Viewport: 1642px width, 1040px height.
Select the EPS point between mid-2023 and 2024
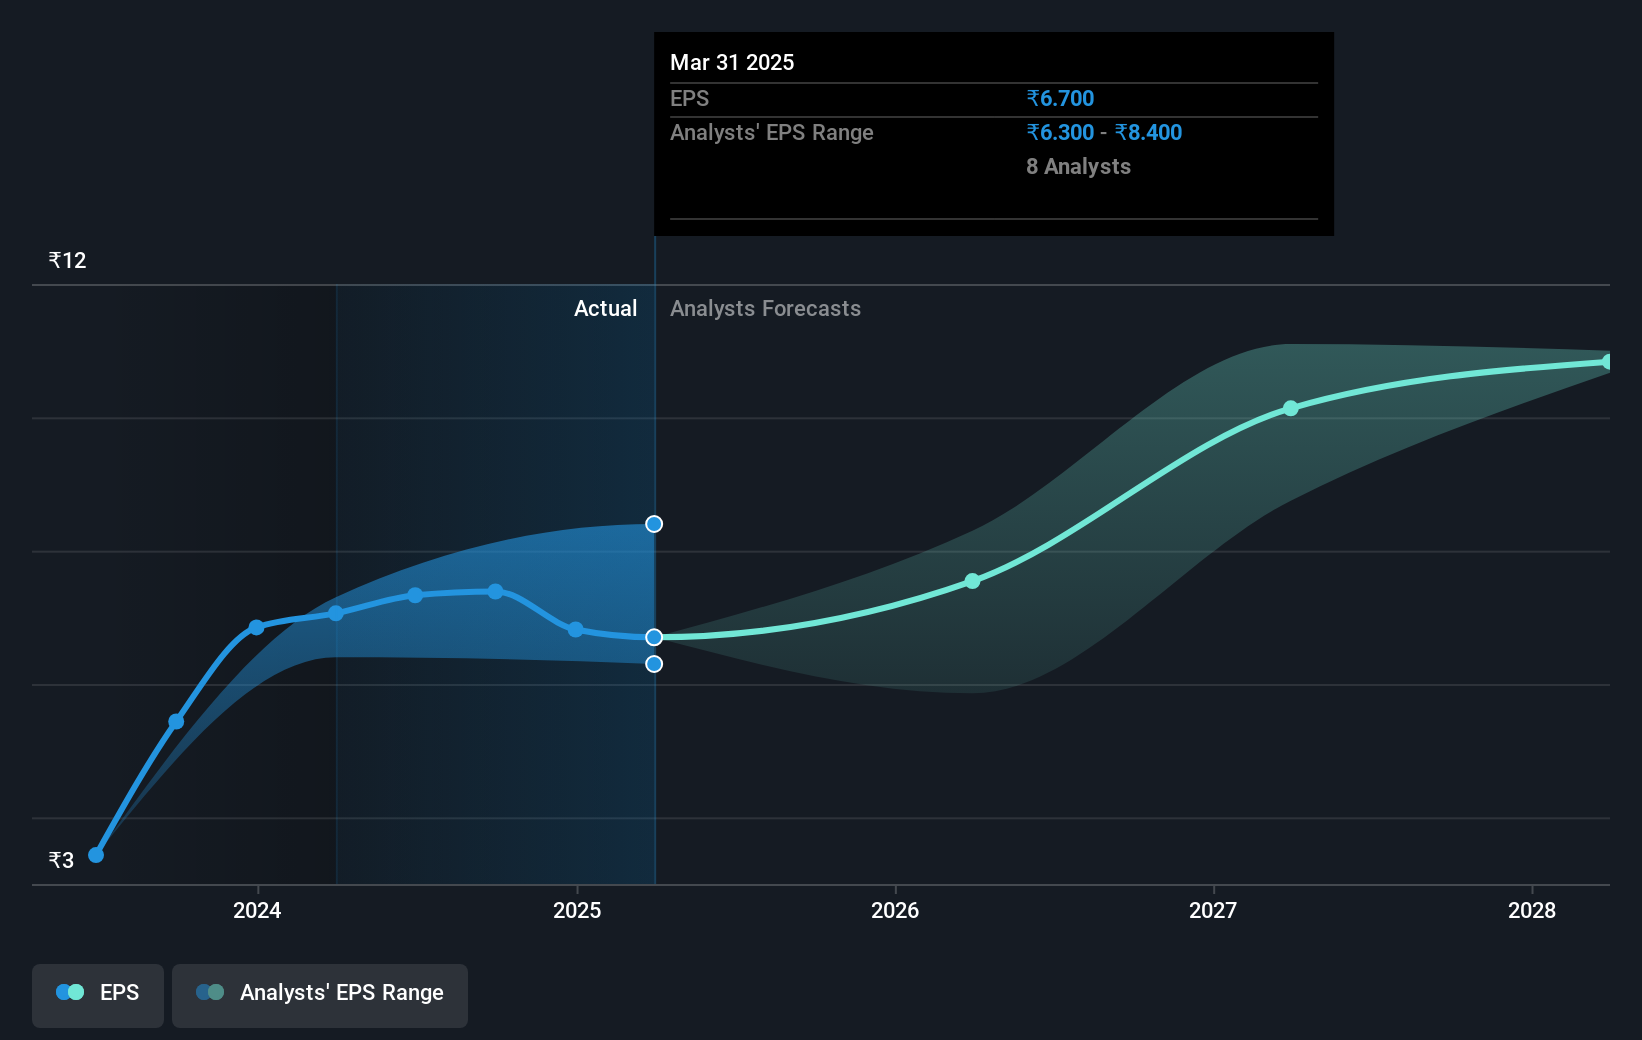(176, 721)
